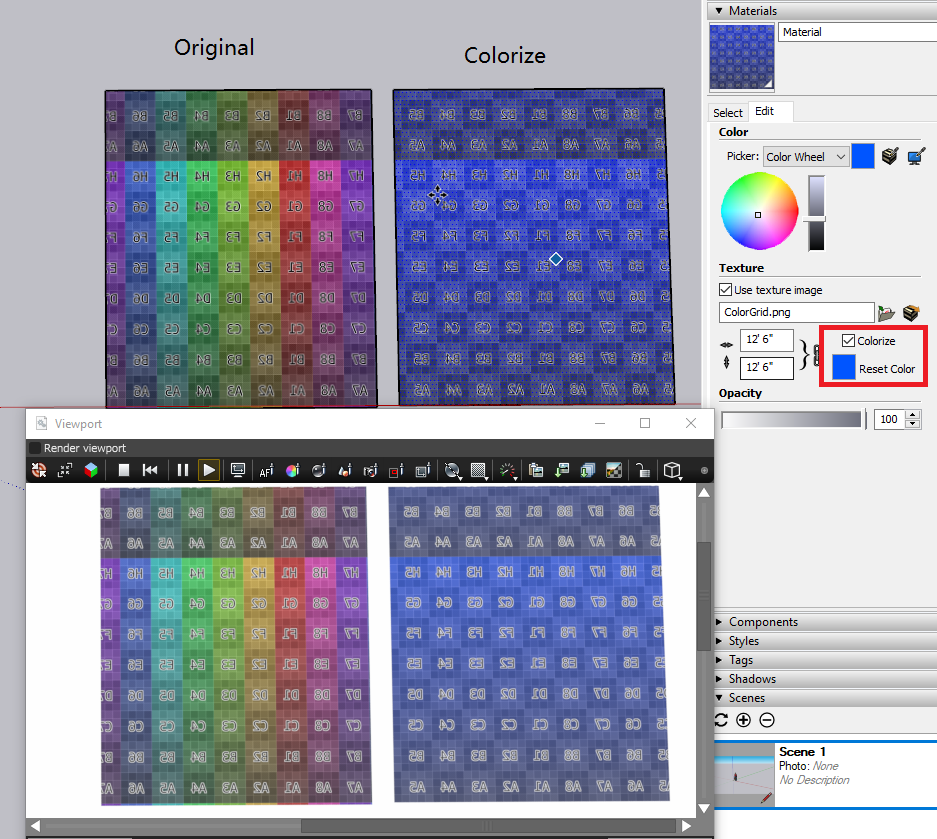The image size is (937, 839).
Task: Remove scene with the minus icon
Action: pyautogui.click(x=767, y=720)
